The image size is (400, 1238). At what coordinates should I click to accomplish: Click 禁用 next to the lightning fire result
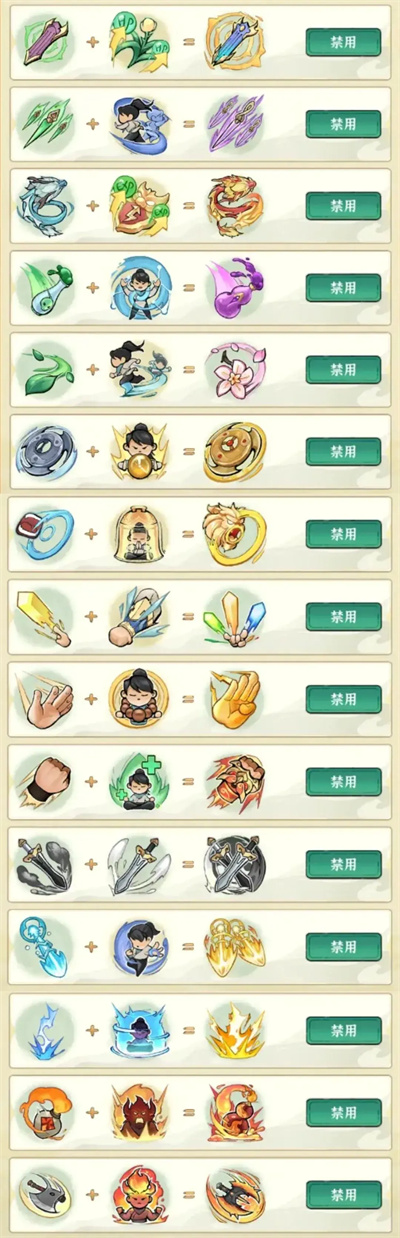[x=343, y=1030]
